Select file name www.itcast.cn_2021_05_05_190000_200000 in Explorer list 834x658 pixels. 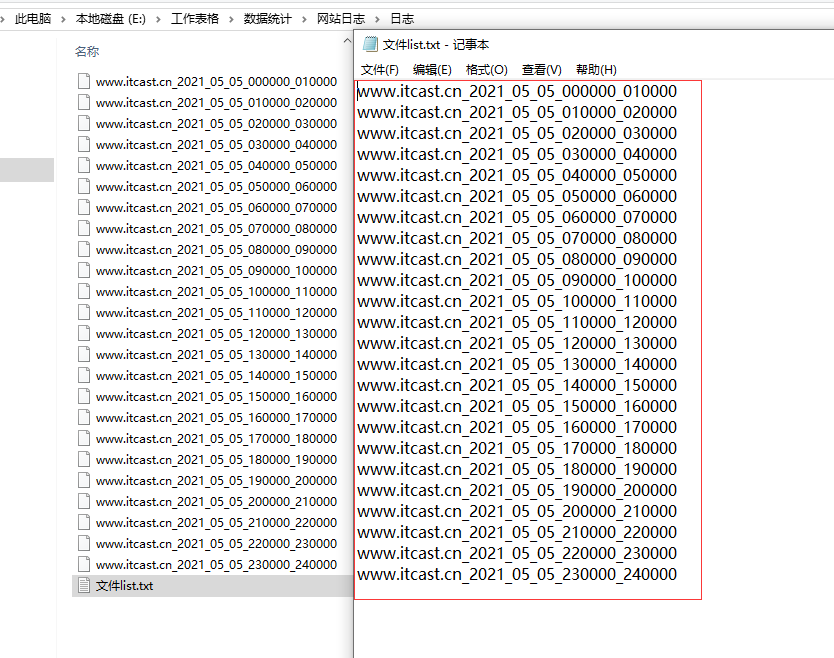(x=216, y=480)
